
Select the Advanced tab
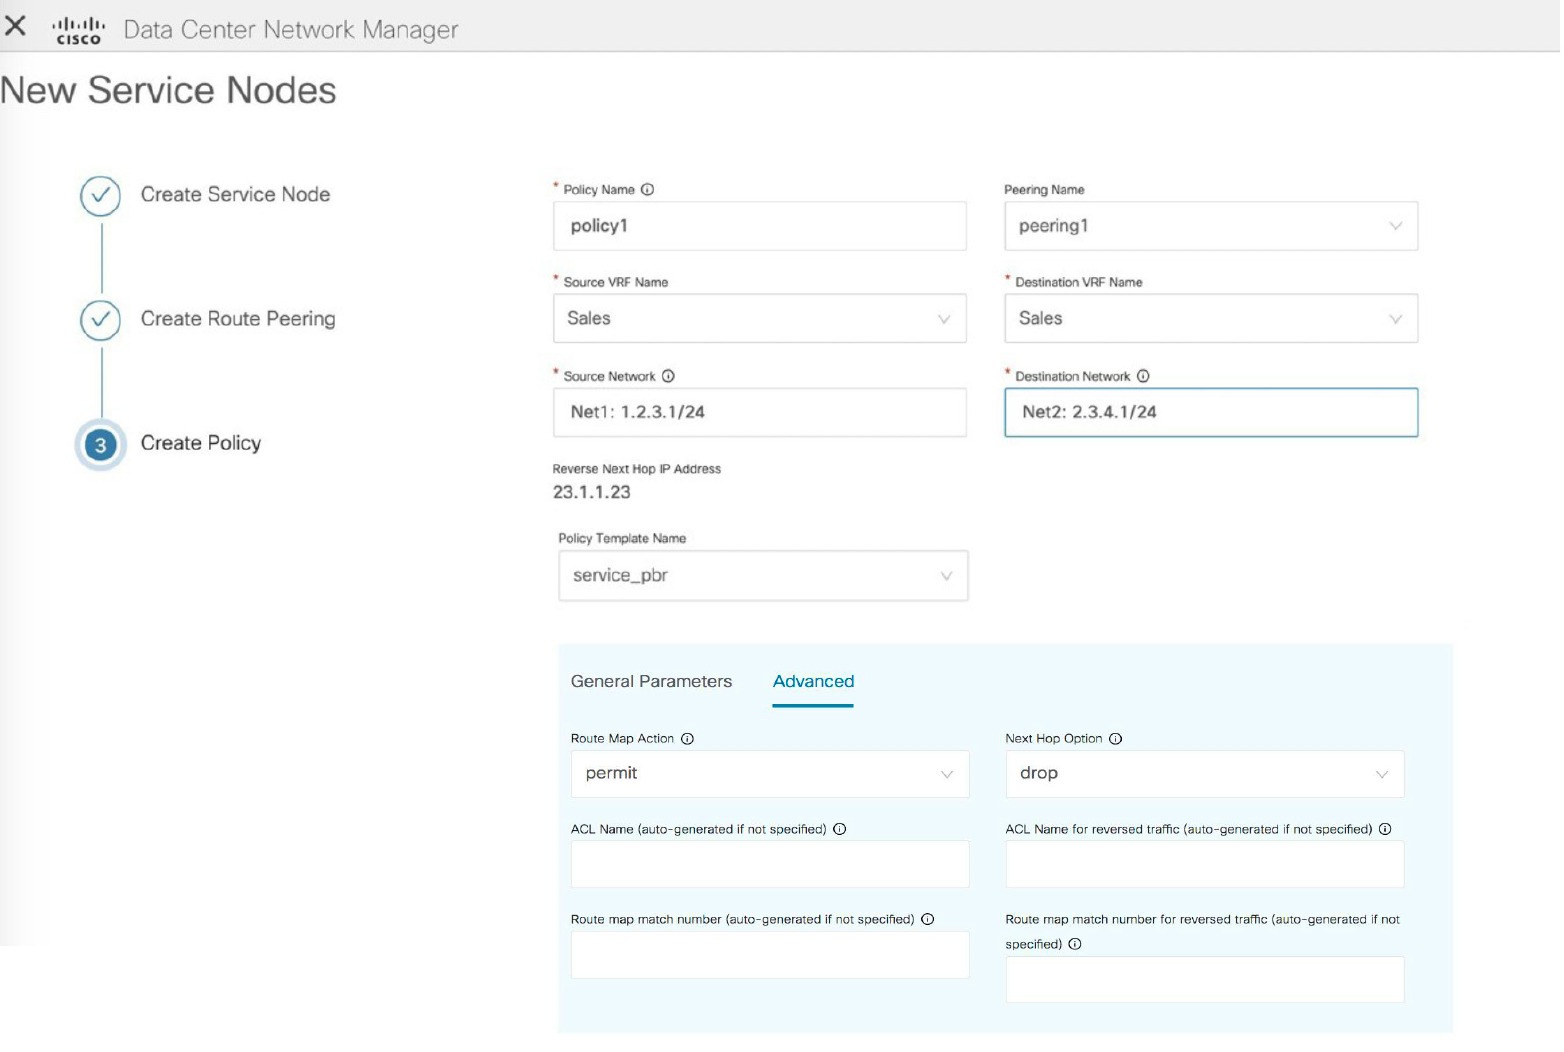coord(813,682)
